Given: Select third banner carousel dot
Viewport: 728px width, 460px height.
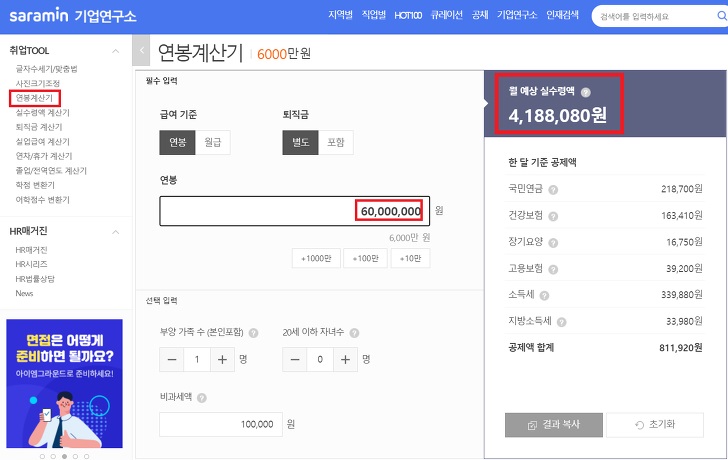Looking at the screenshot, I should click(64, 456).
